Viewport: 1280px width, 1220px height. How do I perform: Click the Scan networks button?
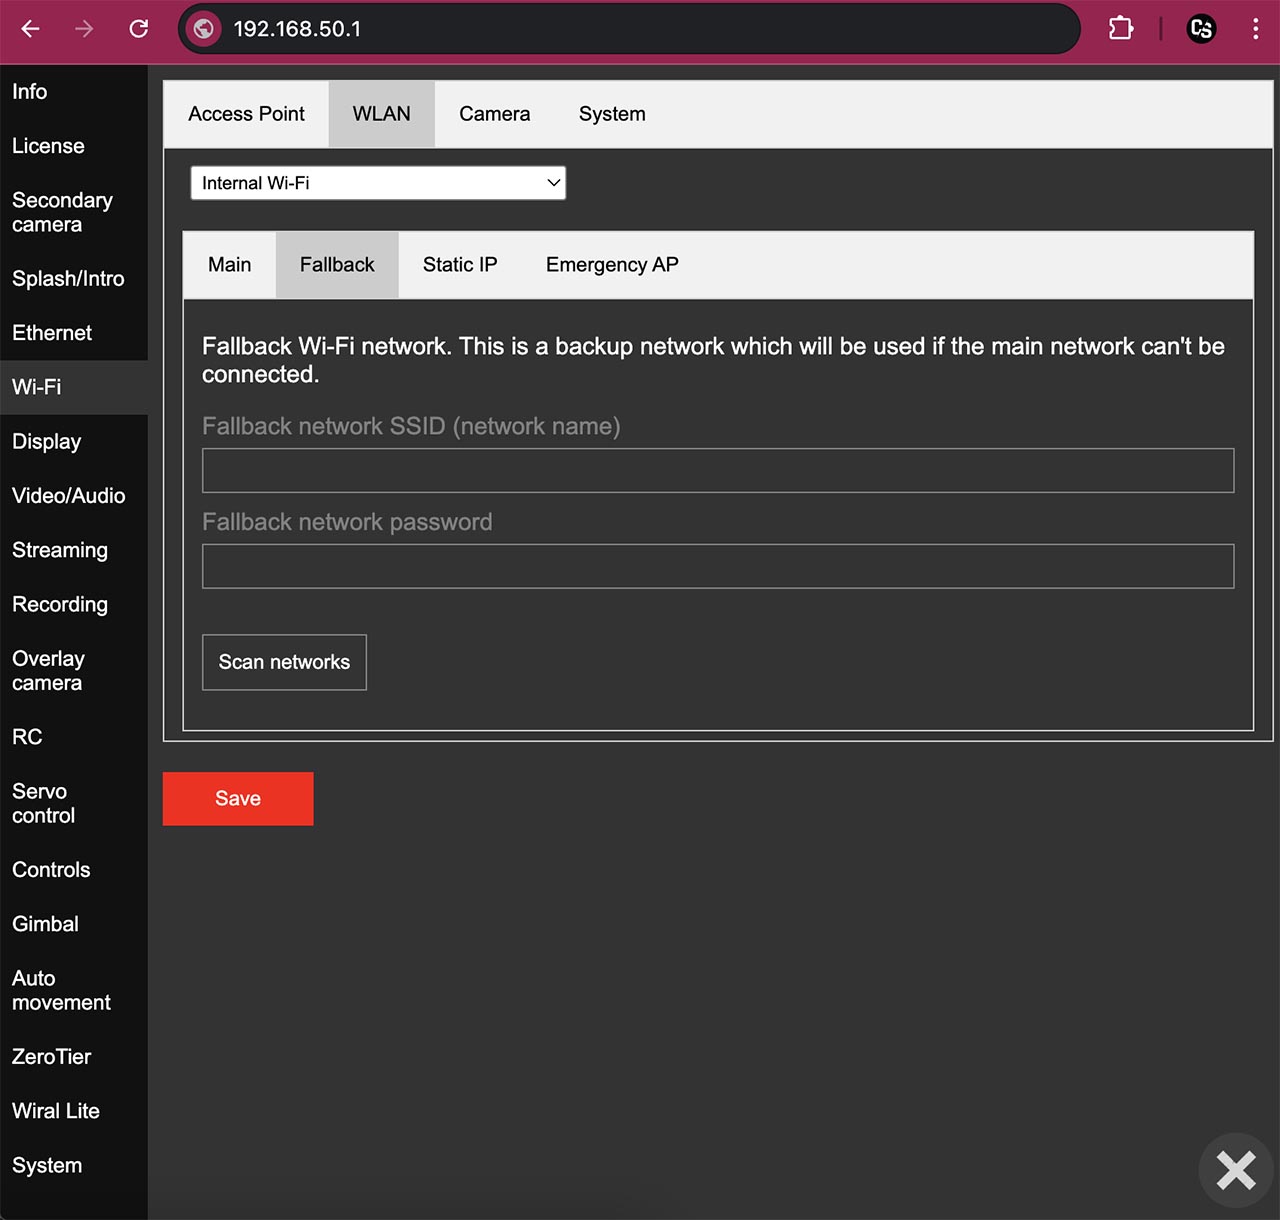pyautogui.click(x=284, y=662)
